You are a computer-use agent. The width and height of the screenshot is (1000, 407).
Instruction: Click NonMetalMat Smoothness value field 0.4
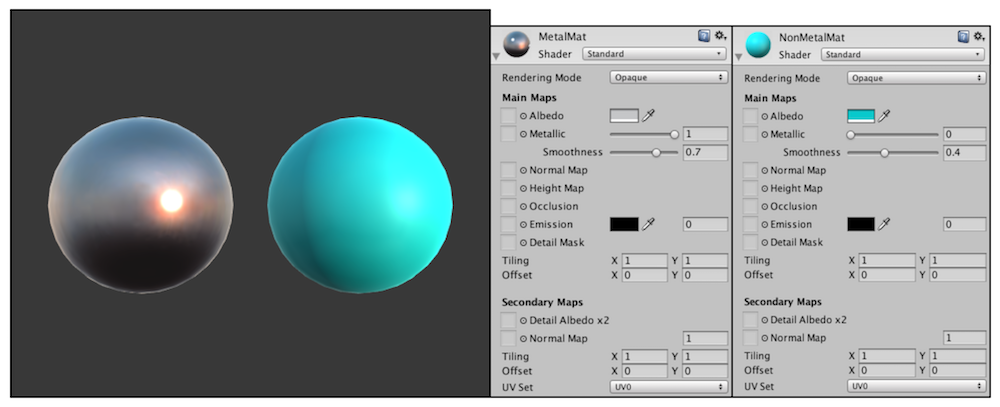(965, 152)
